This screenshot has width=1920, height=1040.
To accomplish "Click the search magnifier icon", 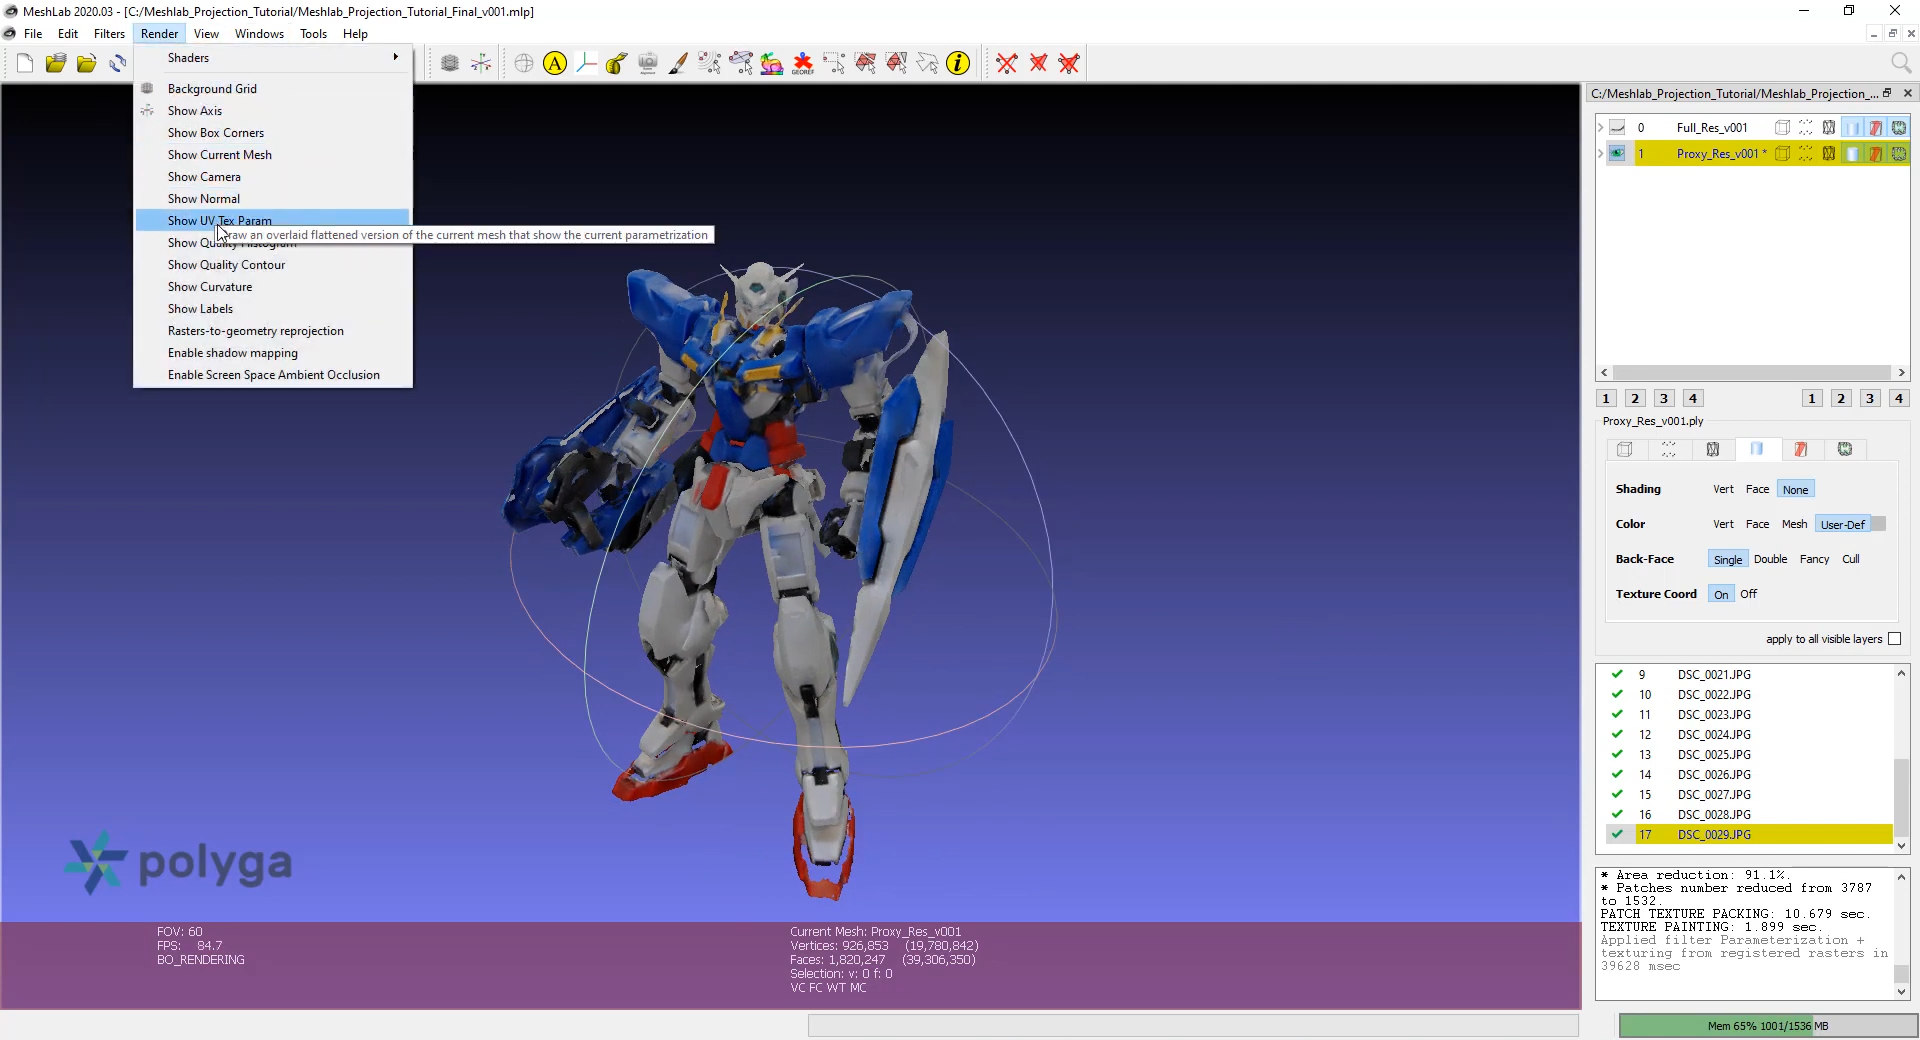I will click(x=1901, y=64).
